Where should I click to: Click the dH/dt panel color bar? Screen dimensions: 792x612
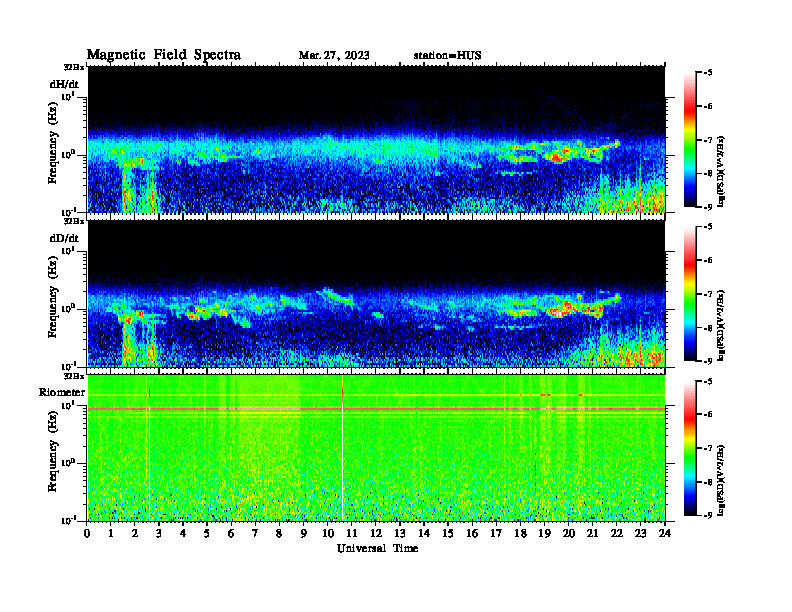tap(690, 139)
